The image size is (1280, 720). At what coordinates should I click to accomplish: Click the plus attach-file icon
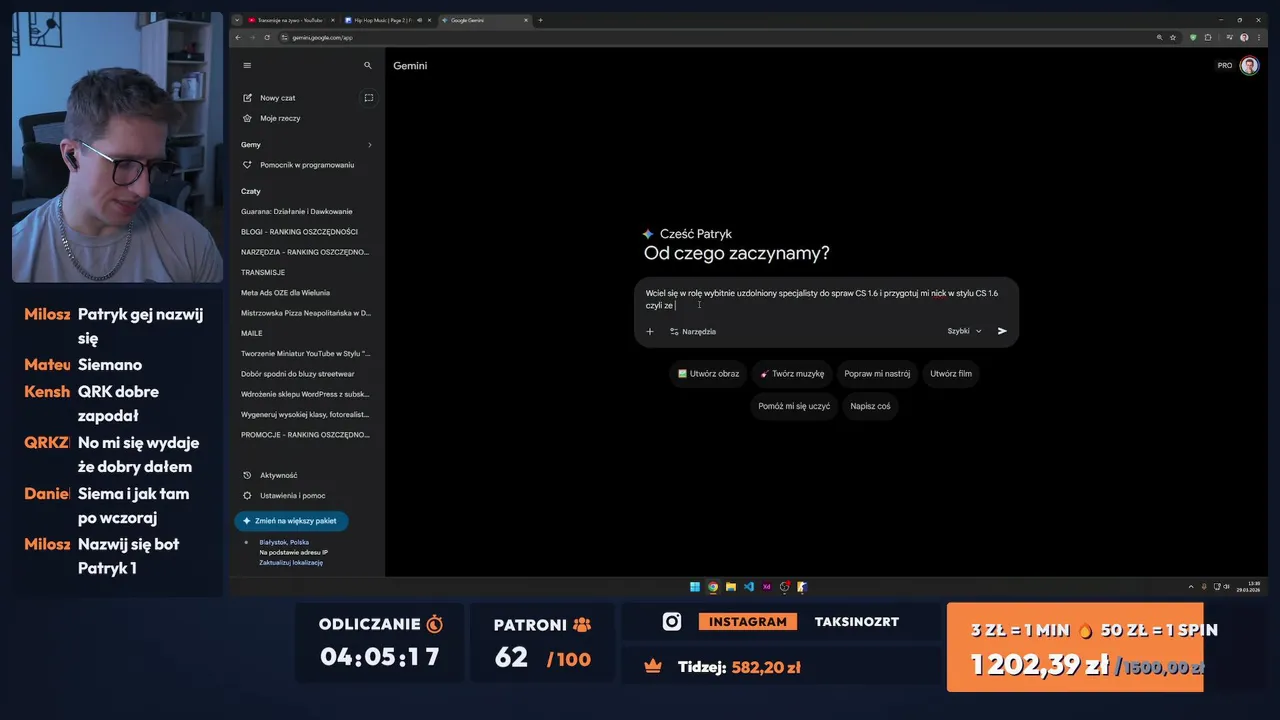[x=649, y=331]
